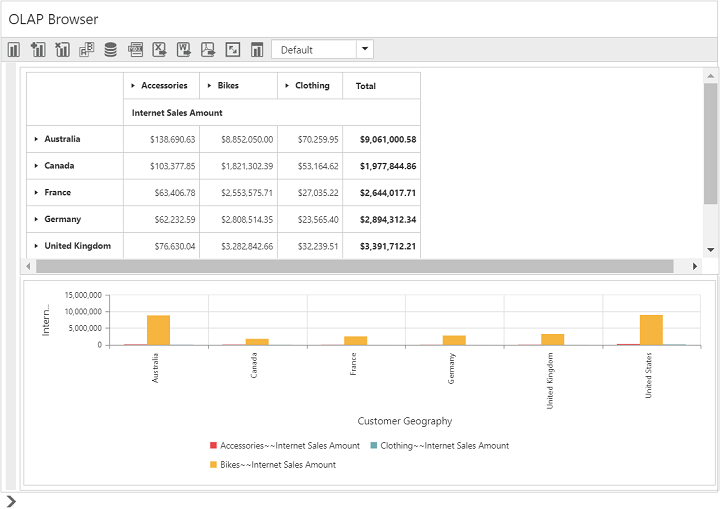720x509 pixels.
Task: Show the MDX query icon
Action: [x=135, y=49]
